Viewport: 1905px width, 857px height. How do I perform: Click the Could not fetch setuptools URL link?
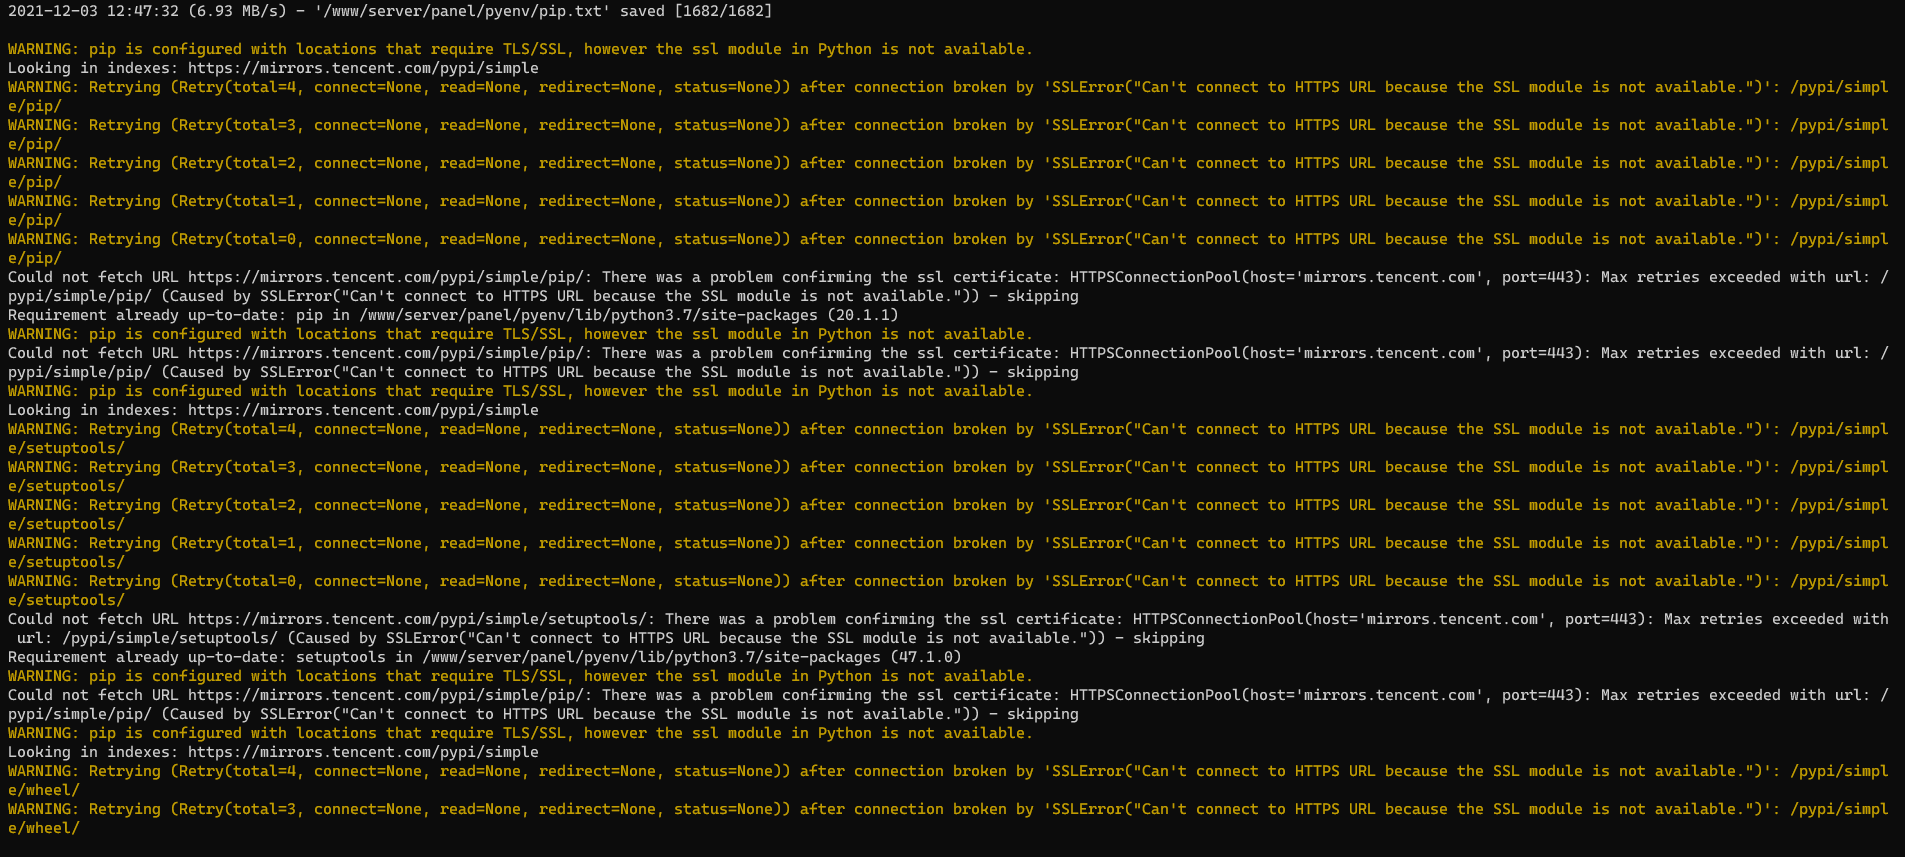point(421,619)
